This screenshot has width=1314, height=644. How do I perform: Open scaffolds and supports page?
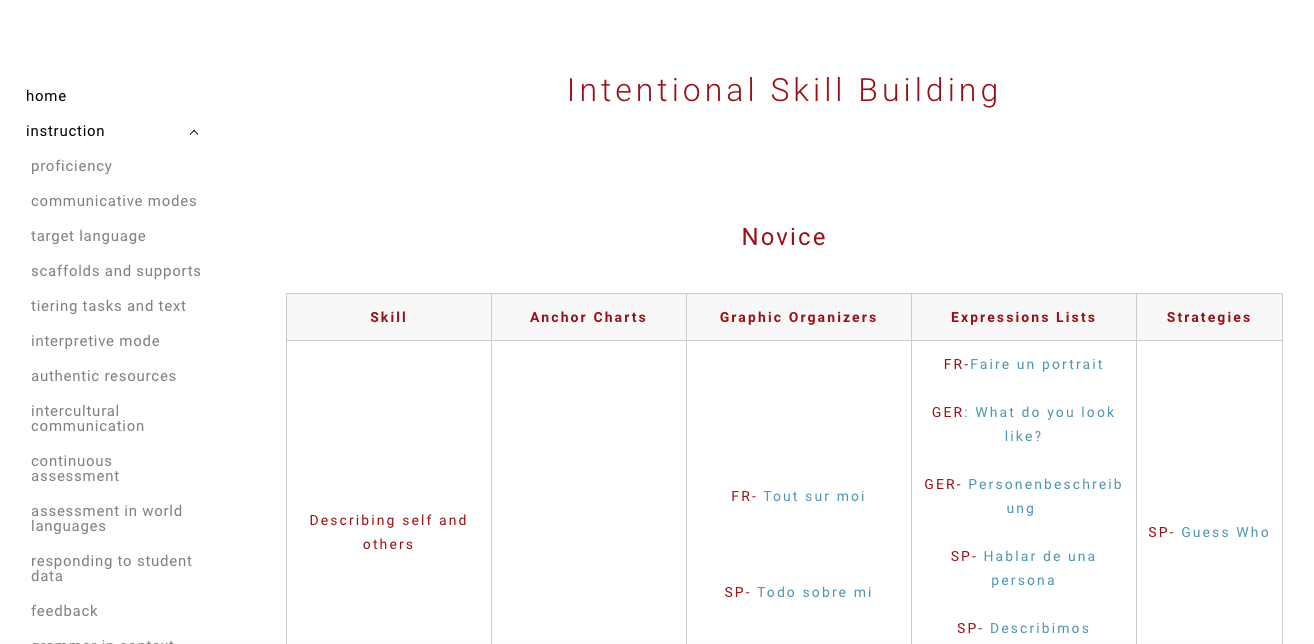116,271
